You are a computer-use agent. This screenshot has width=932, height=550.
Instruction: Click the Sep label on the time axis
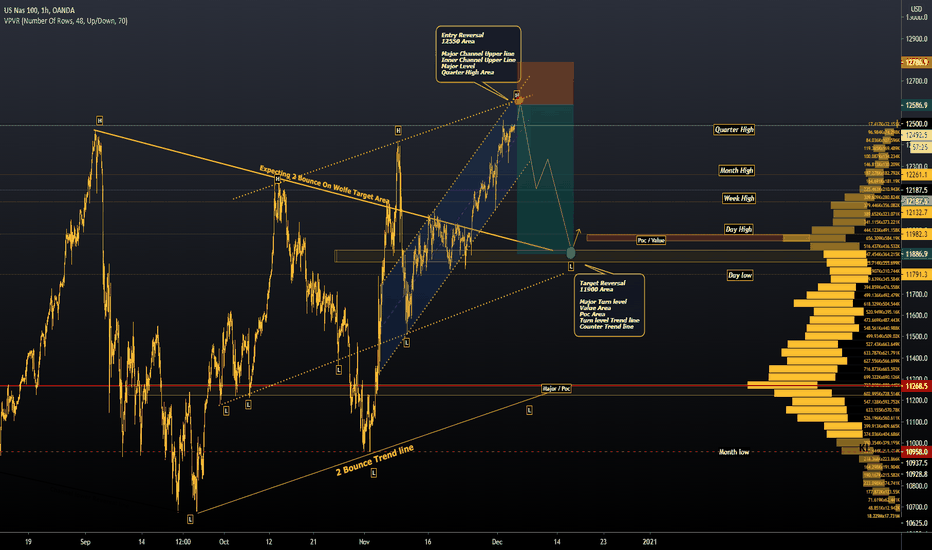tap(86, 542)
